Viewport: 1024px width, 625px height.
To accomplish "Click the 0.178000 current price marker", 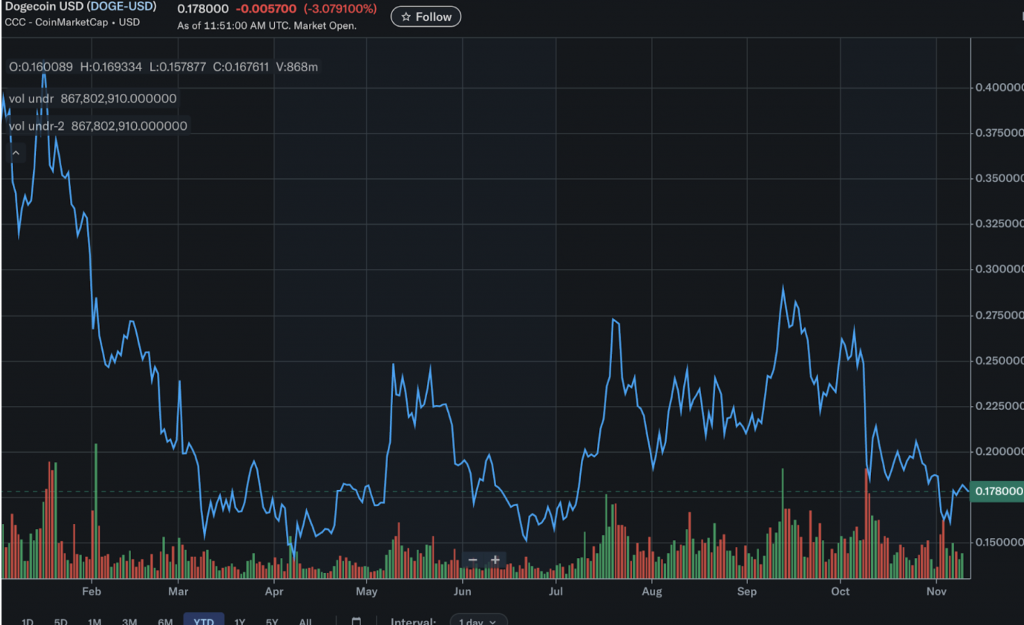I will click(x=997, y=491).
